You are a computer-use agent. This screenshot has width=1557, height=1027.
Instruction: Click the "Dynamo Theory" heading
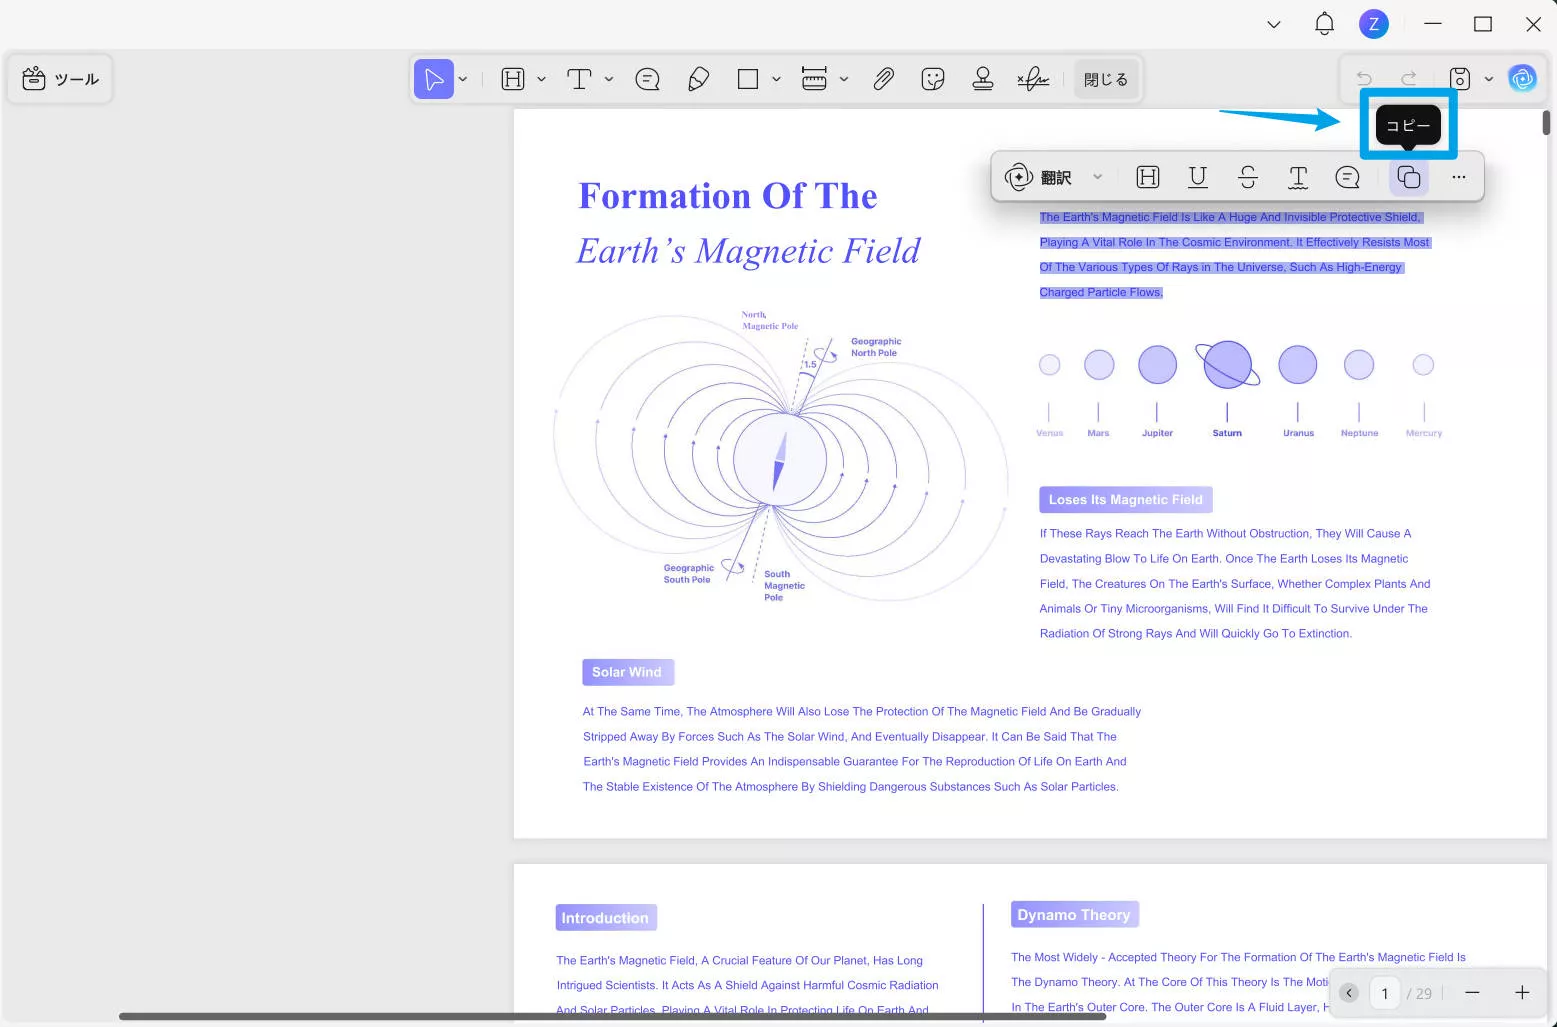1074,915
